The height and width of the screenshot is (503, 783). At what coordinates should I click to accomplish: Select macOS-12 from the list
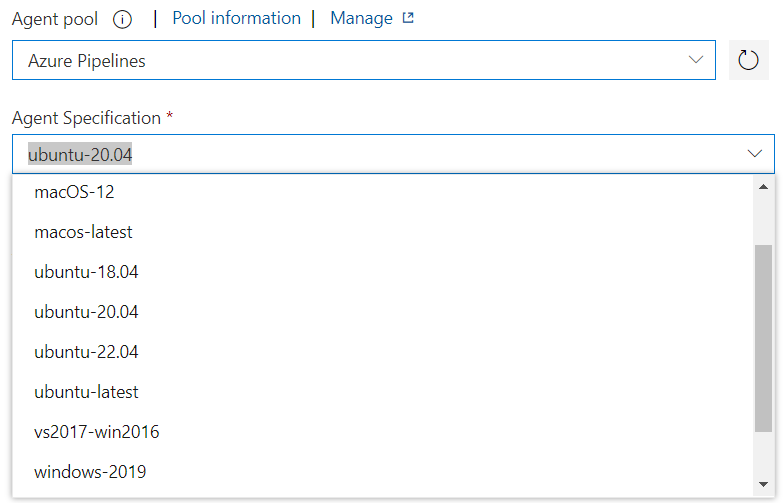click(383, 192)
